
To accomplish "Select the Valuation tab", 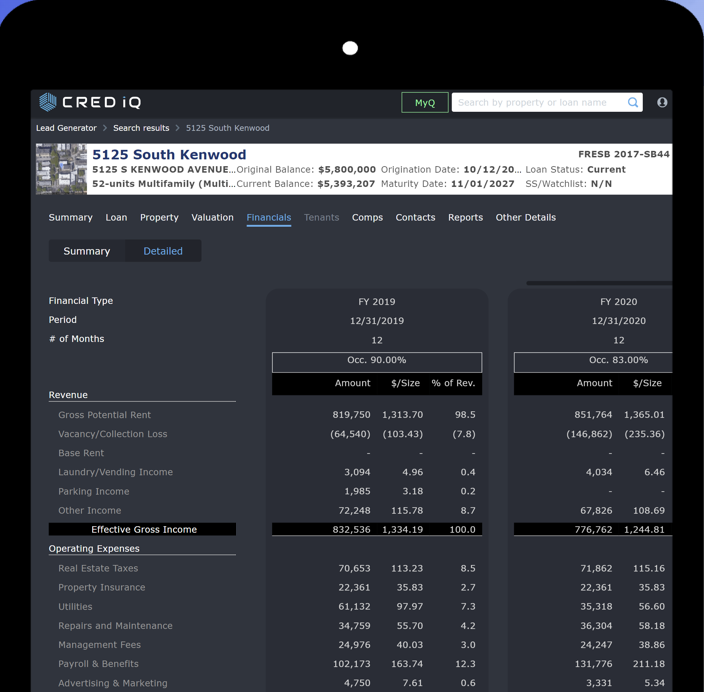I will point(212,217).
